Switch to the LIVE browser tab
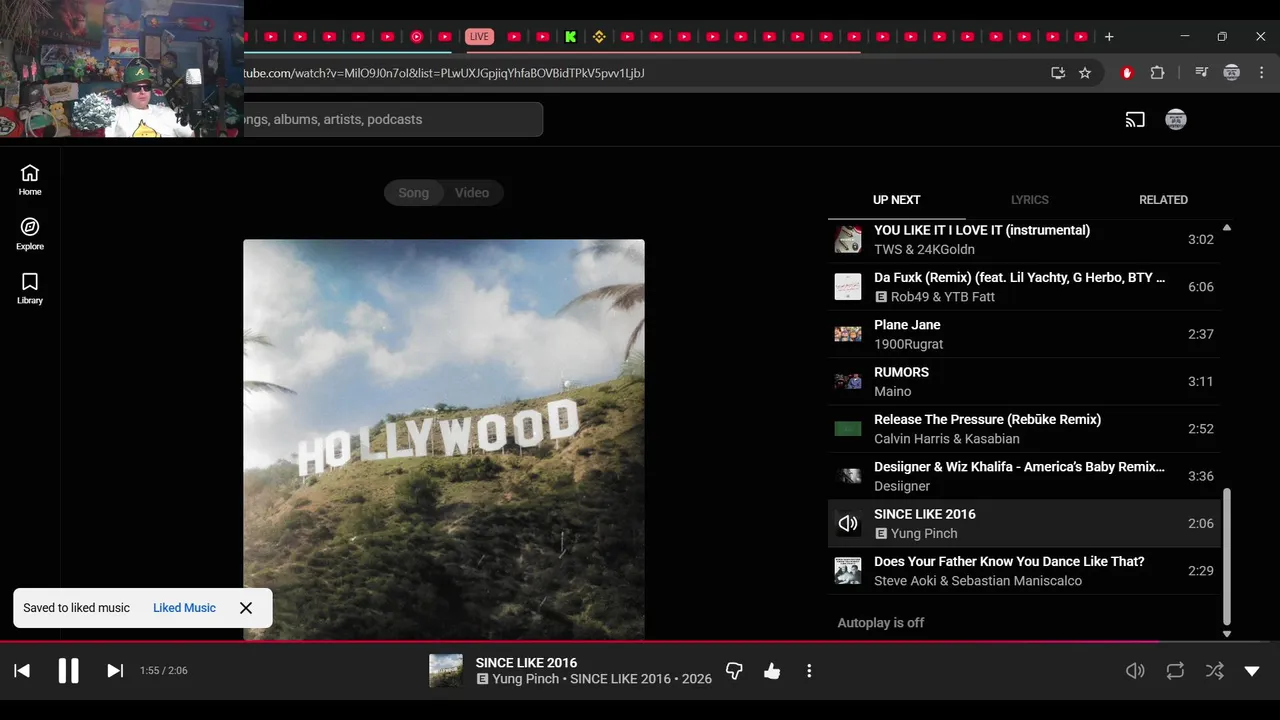 (479, 37)
